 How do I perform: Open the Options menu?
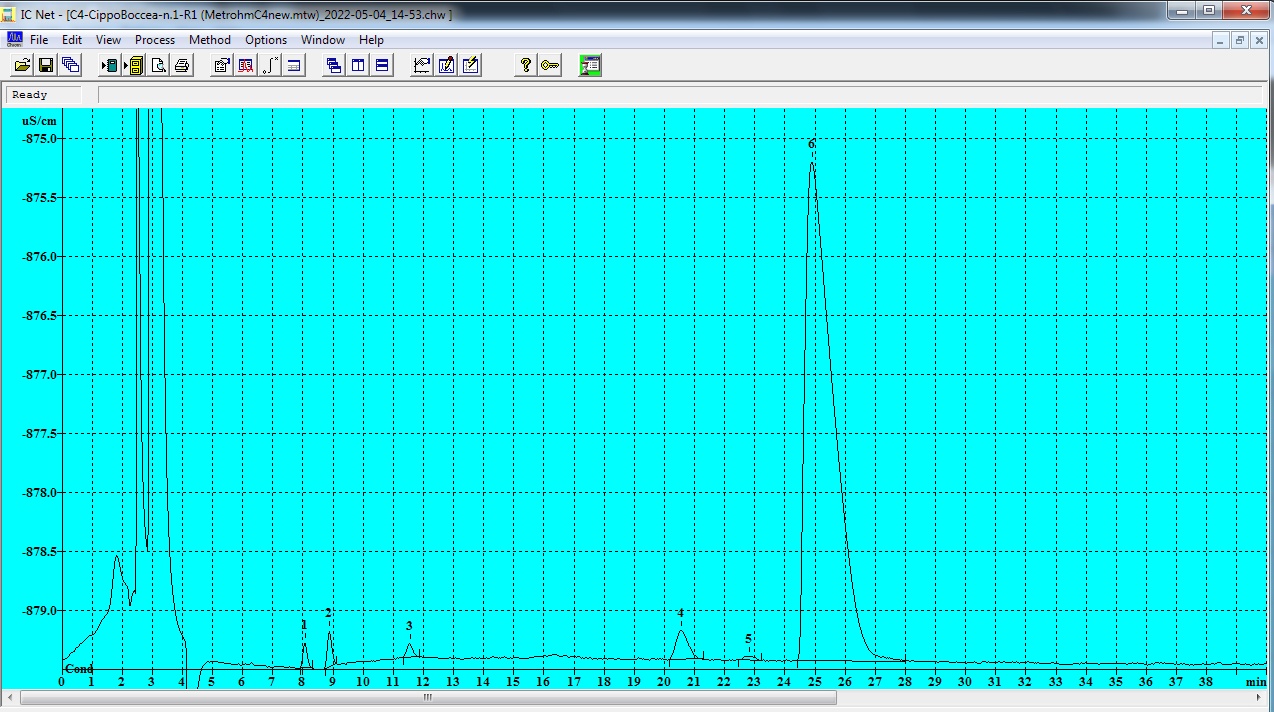click(x=266, y=40)
